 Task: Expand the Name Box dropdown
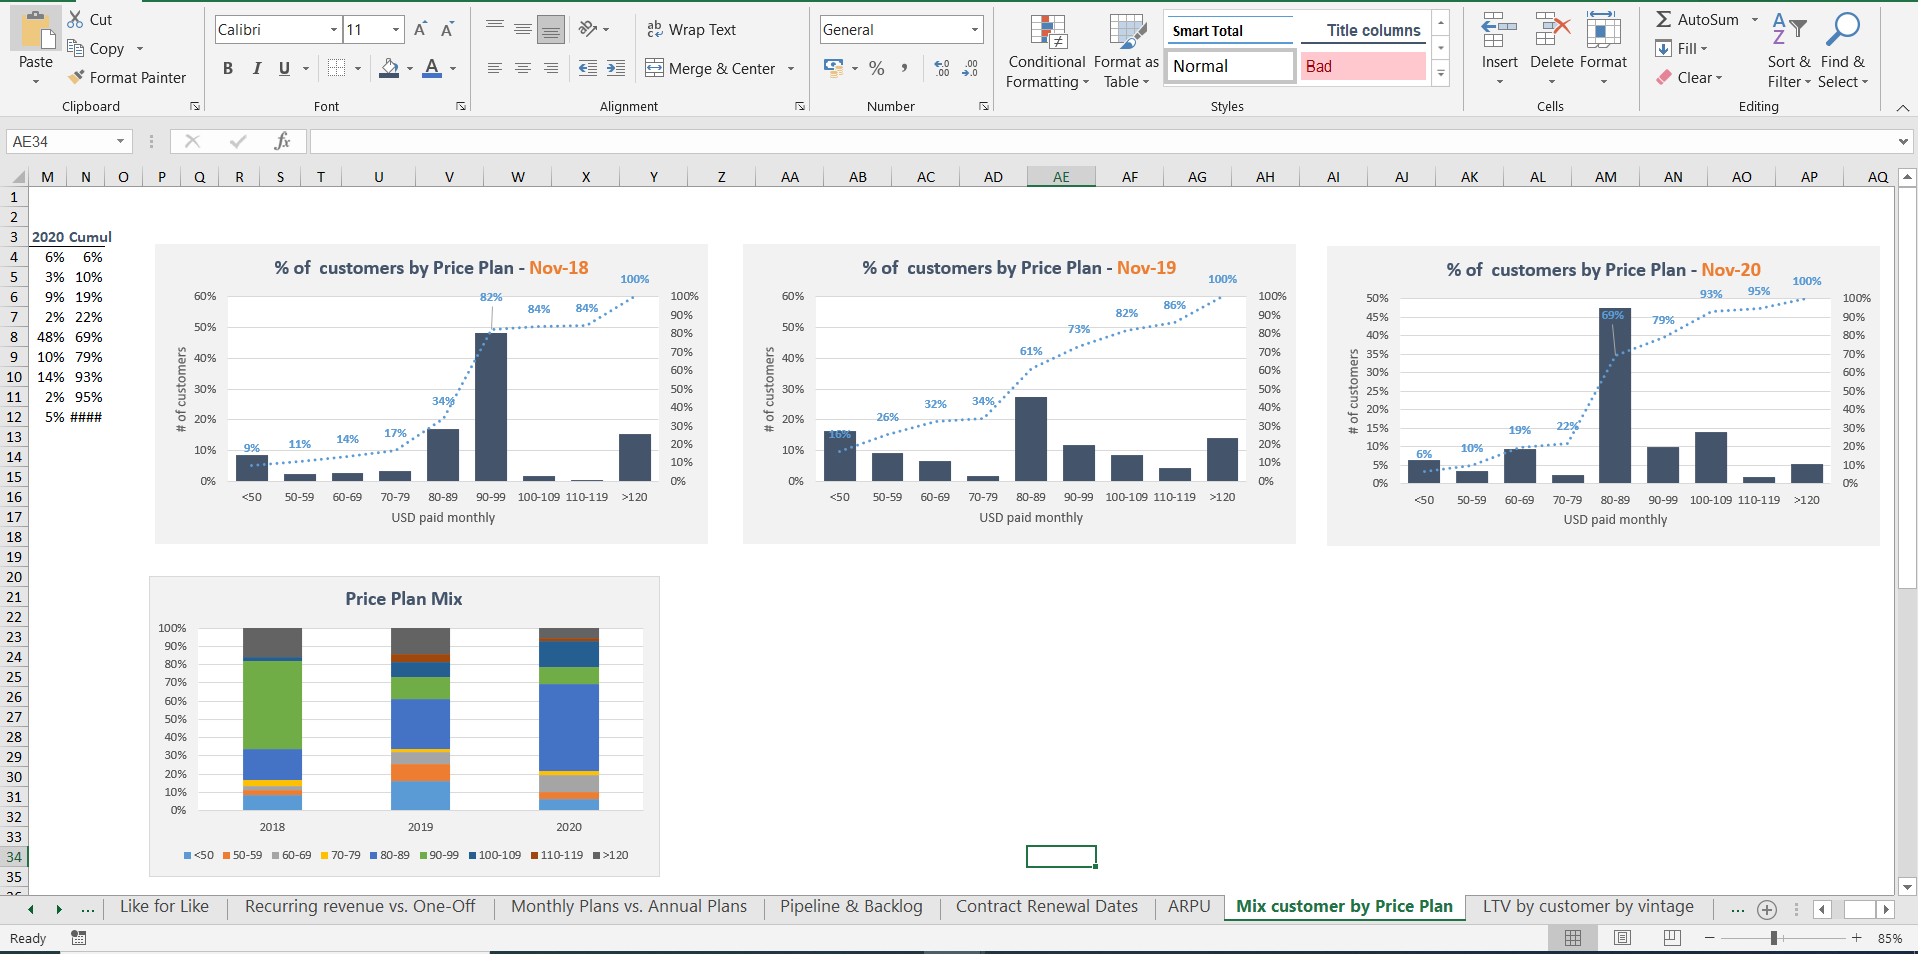point(120,141)
